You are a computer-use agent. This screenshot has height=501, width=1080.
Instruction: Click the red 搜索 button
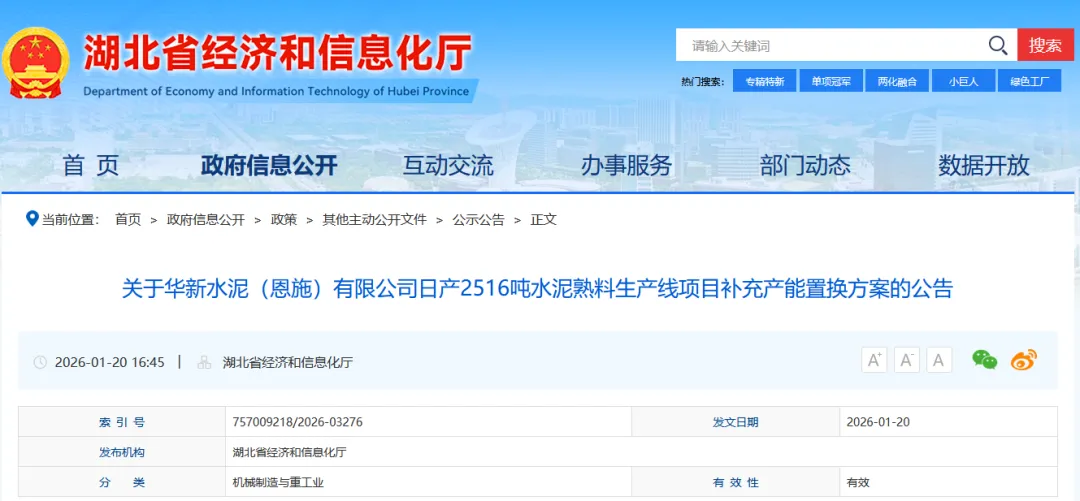[1045, 45]
